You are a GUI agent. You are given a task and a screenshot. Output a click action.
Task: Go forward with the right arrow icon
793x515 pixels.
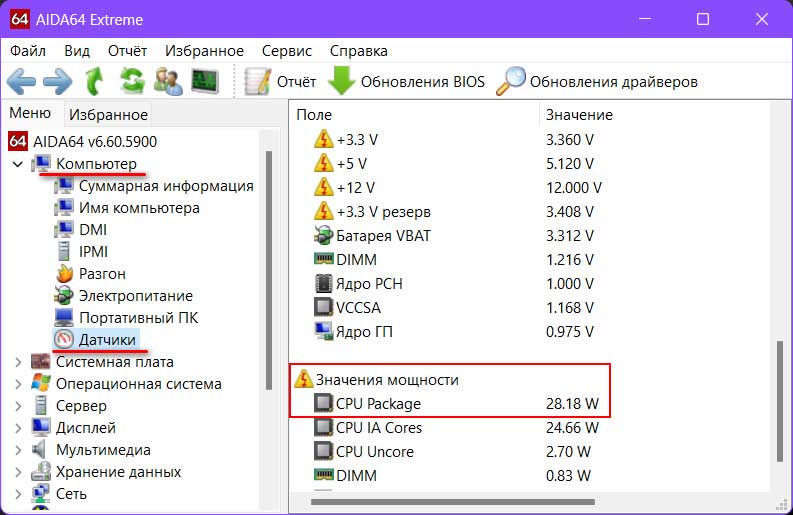(58, 81)
